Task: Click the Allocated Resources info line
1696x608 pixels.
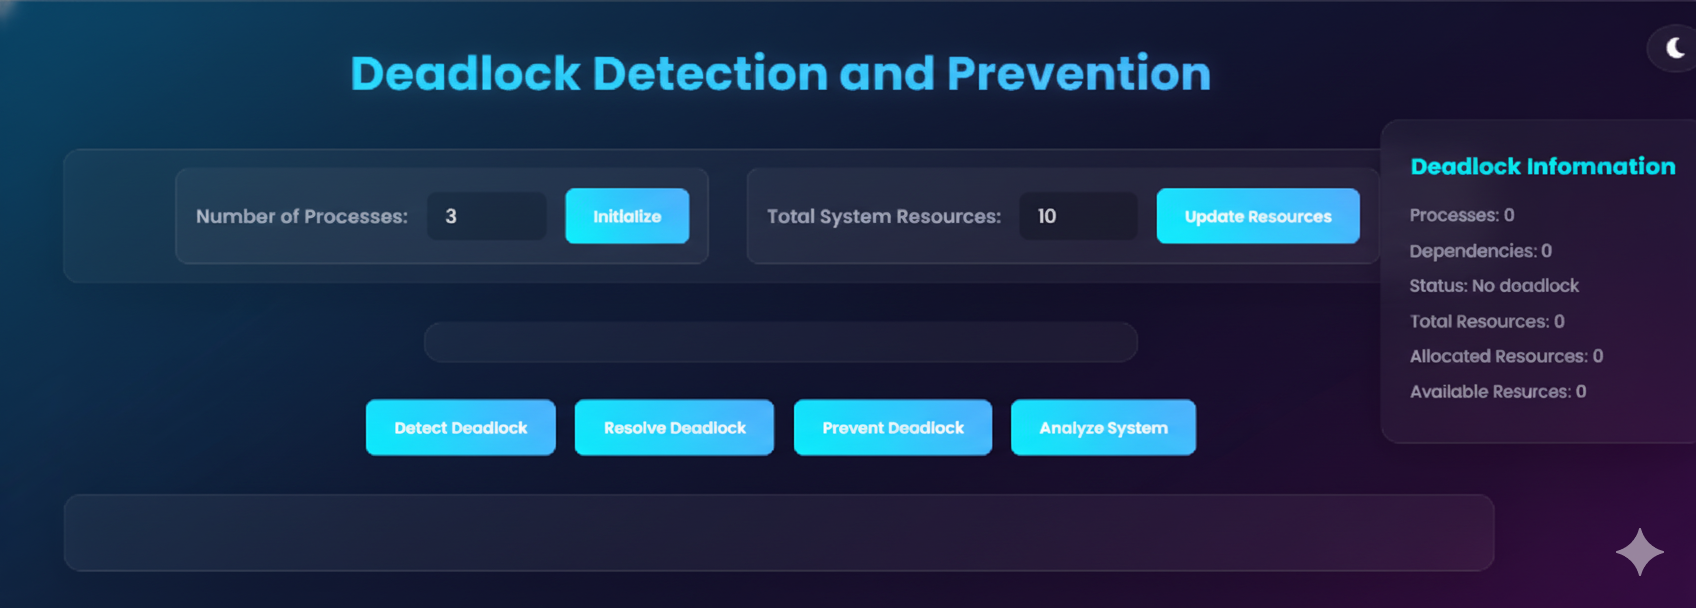Action: pos(1505,356)
